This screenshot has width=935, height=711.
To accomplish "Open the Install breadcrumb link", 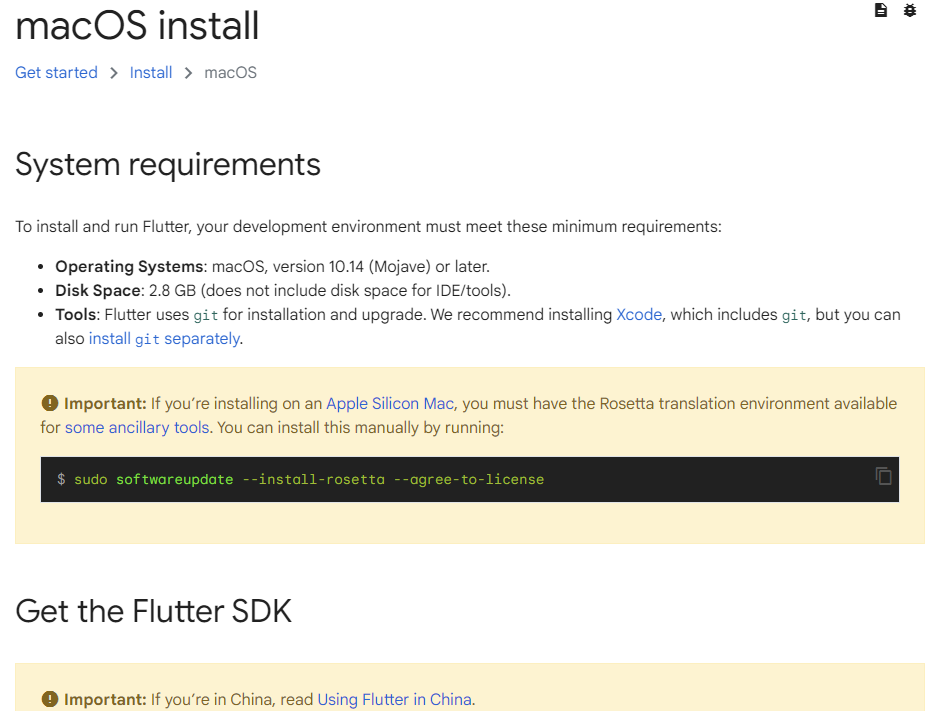I will [151, 73].
